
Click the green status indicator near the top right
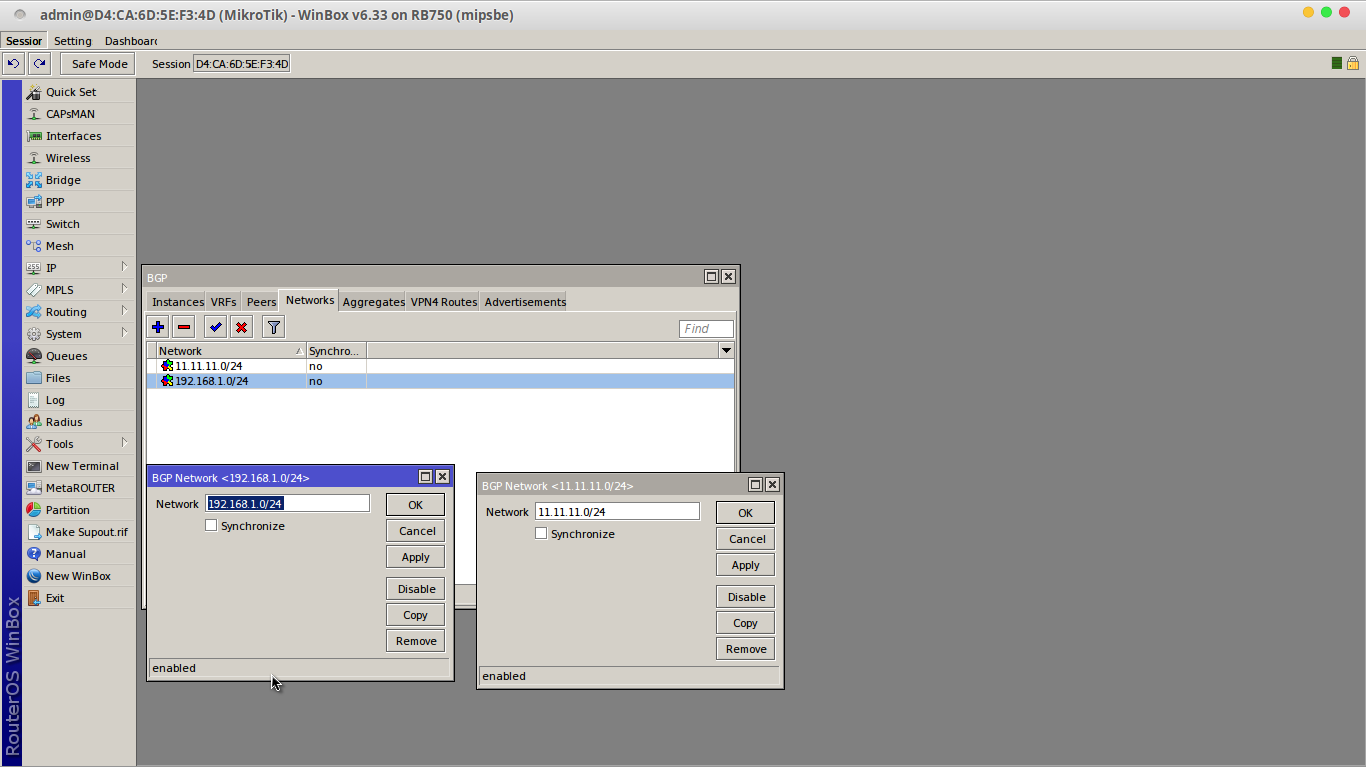(x=1335, y=62)
